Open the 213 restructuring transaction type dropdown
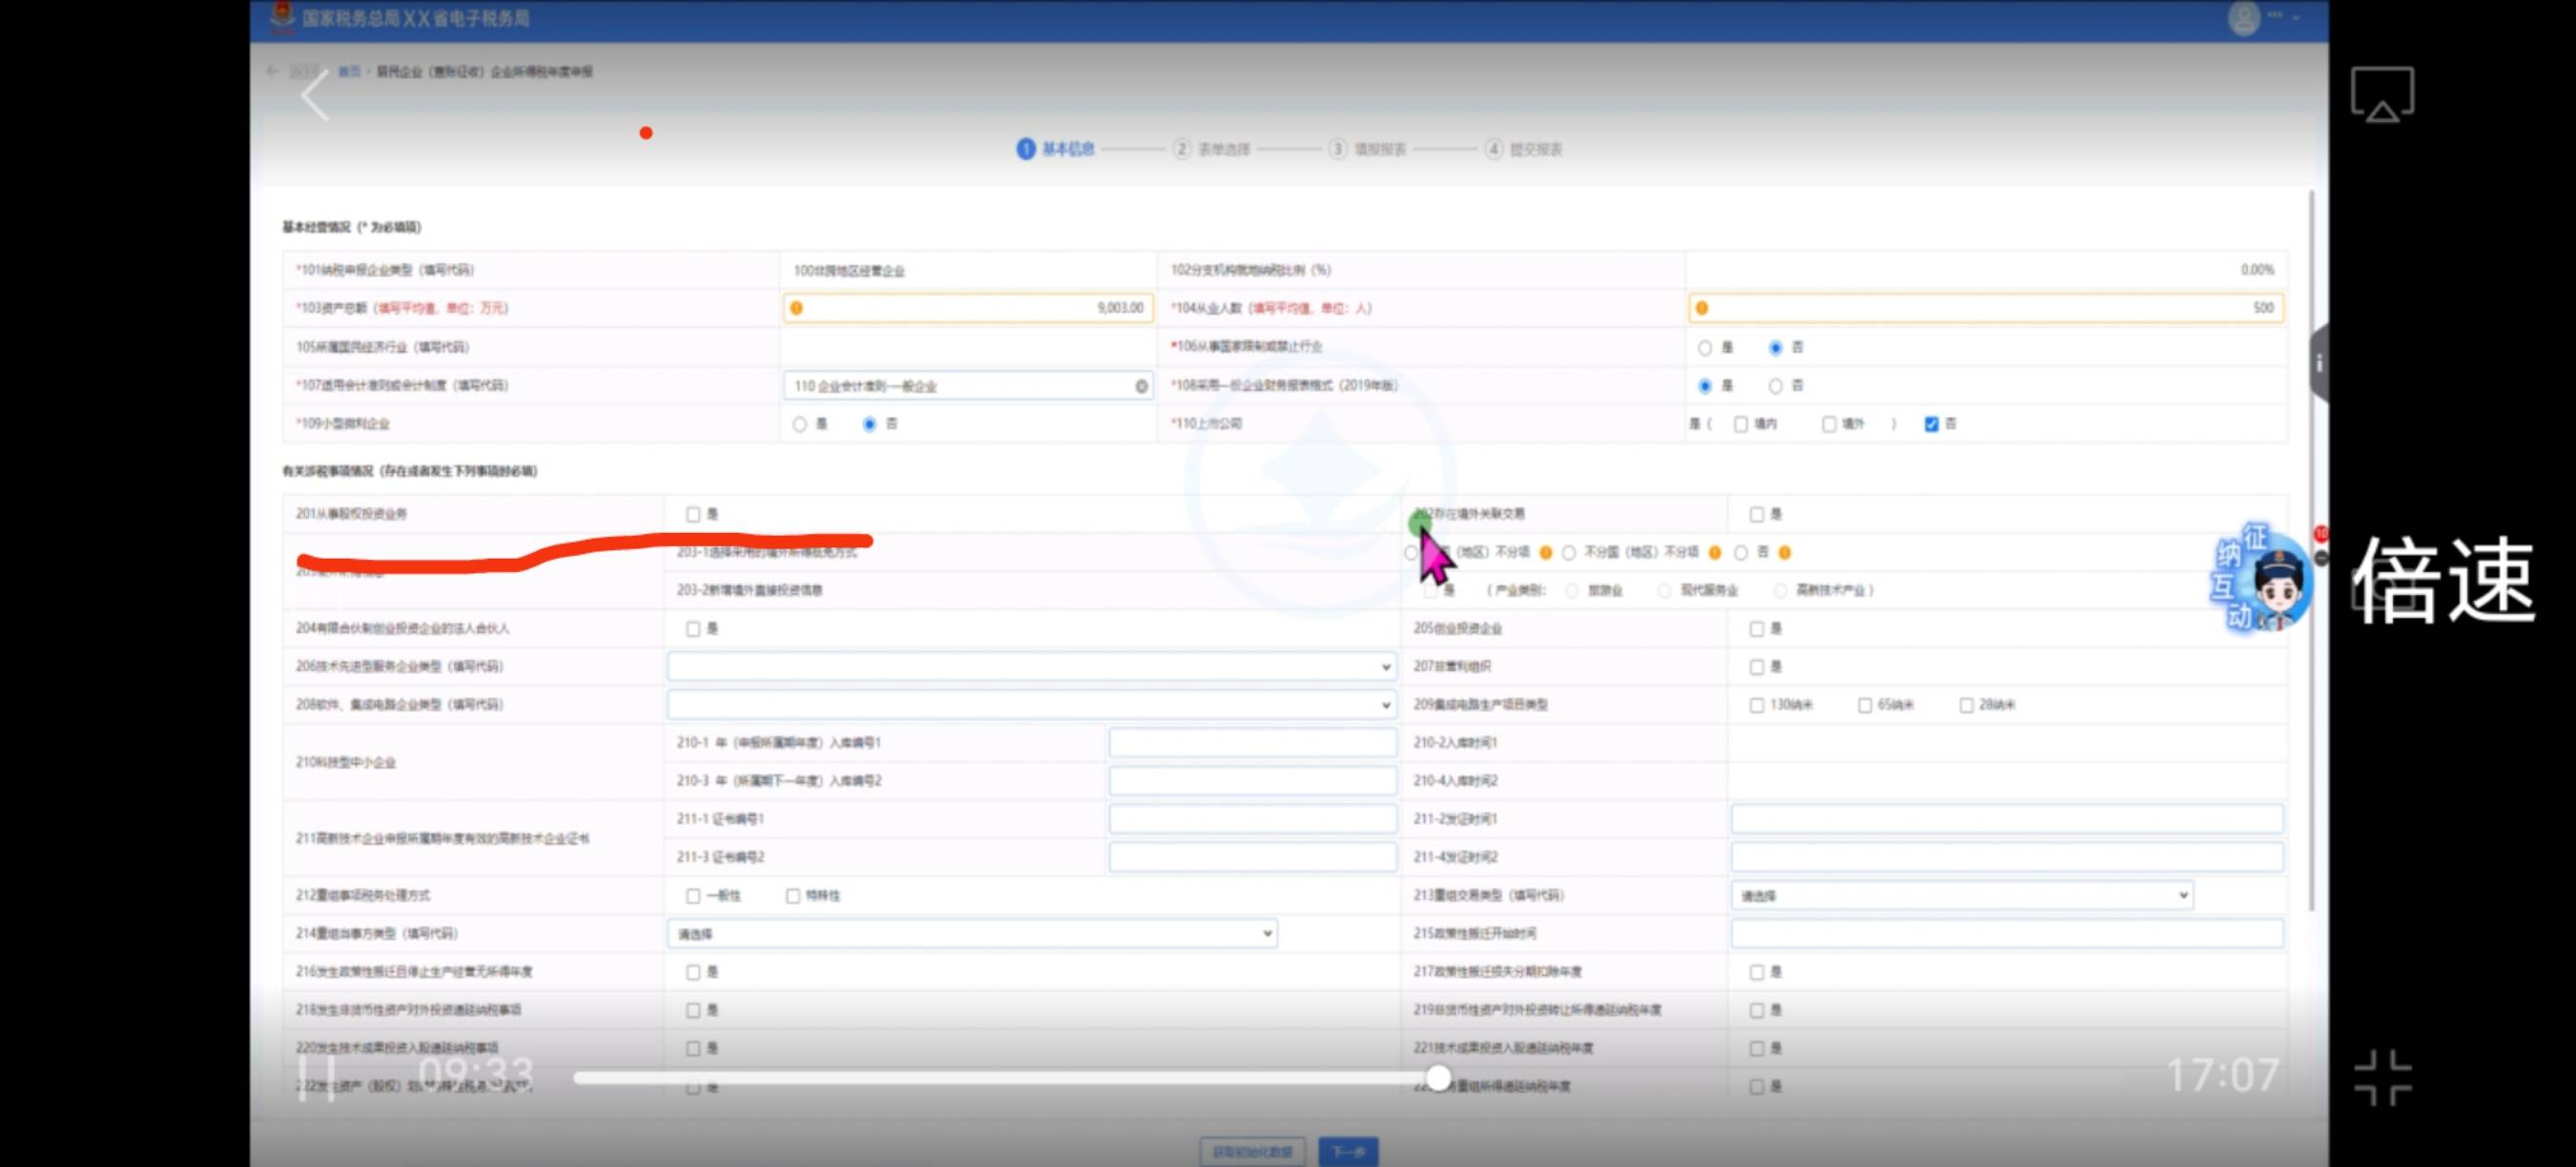 (x=1962, y=896)
